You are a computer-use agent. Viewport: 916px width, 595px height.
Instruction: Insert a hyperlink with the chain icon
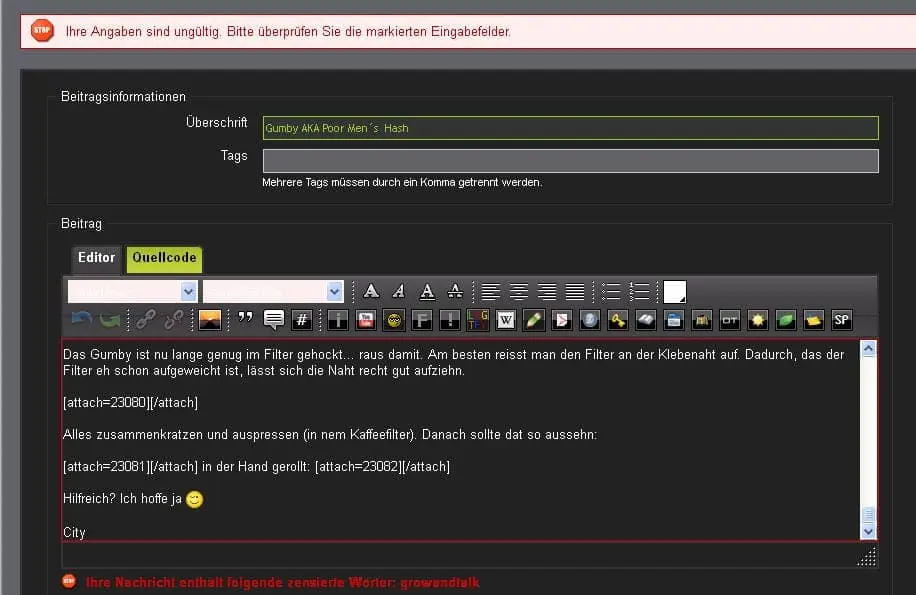(x=146, y=320)
